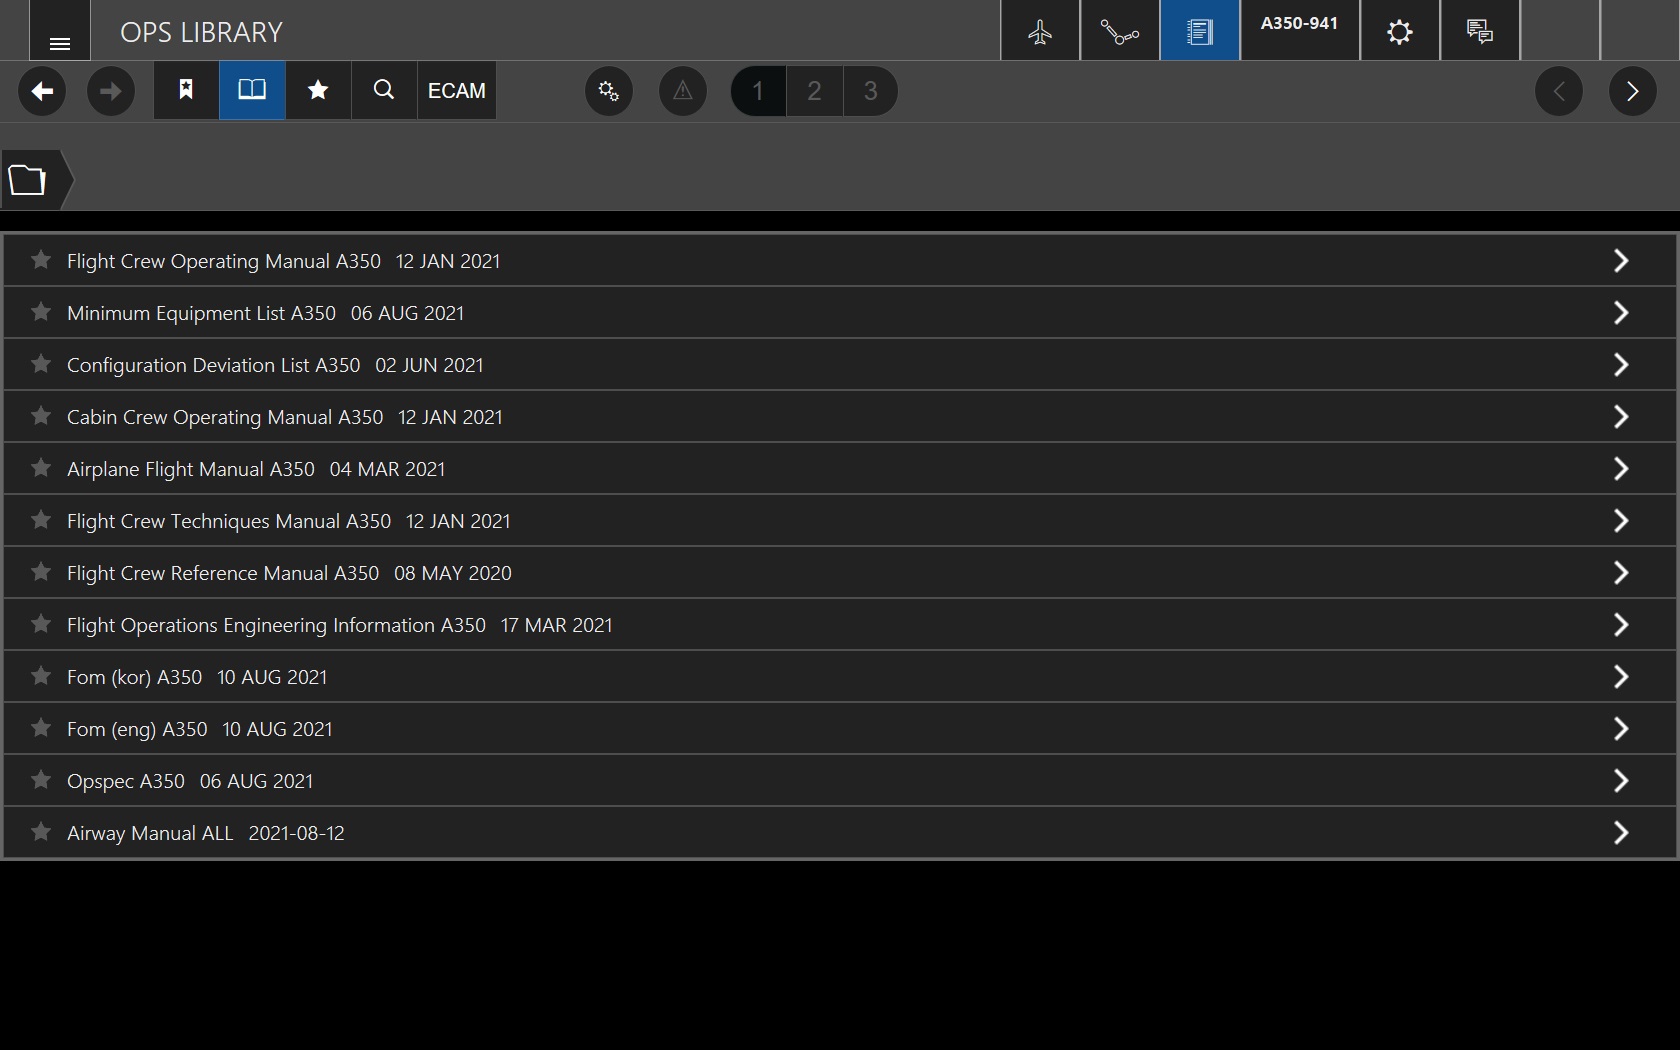Select the Opspec A350 entry
This screenshot has height=1050, width=1680.
point(840,781)
